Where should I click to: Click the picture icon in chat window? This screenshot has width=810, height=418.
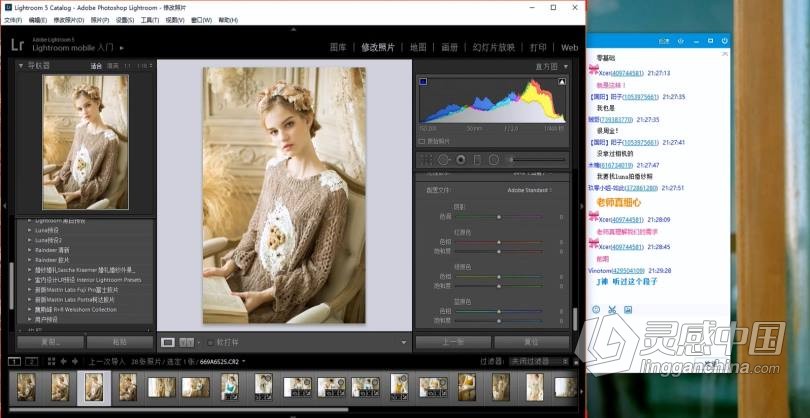point(628,309)
